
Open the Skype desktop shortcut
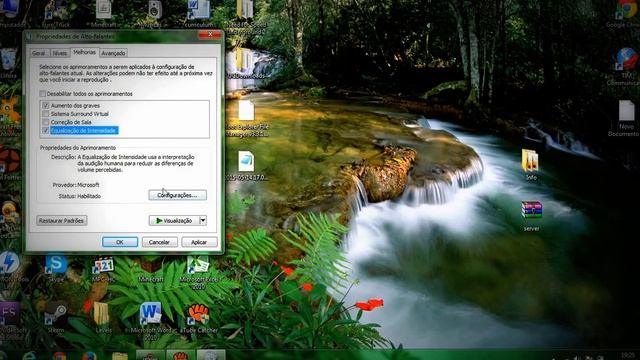click(56, 265)
